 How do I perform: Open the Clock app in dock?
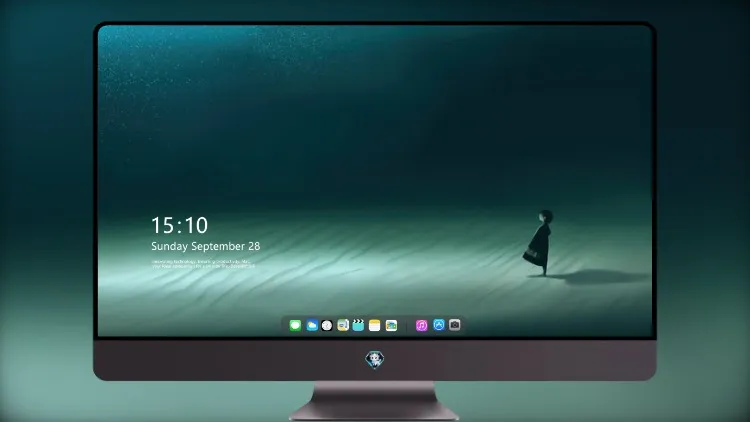327,325
